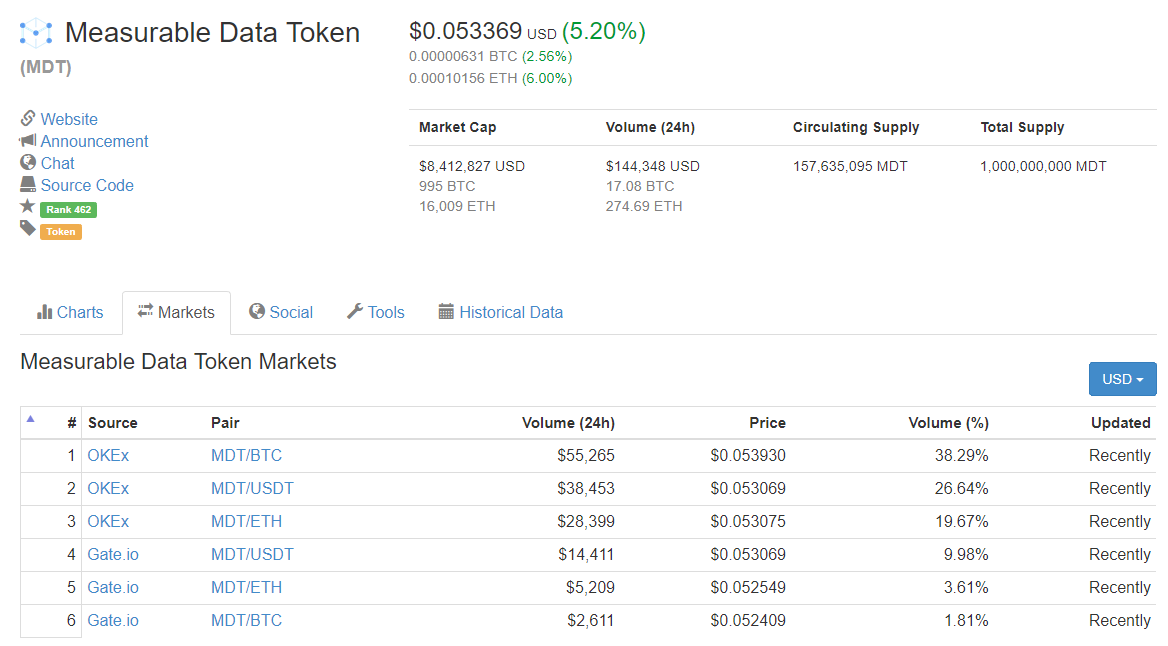Click the 0.00010156 ETH price
Image resolution: width=1168 pixels, height=646 pixels.
tap(463, 78)
